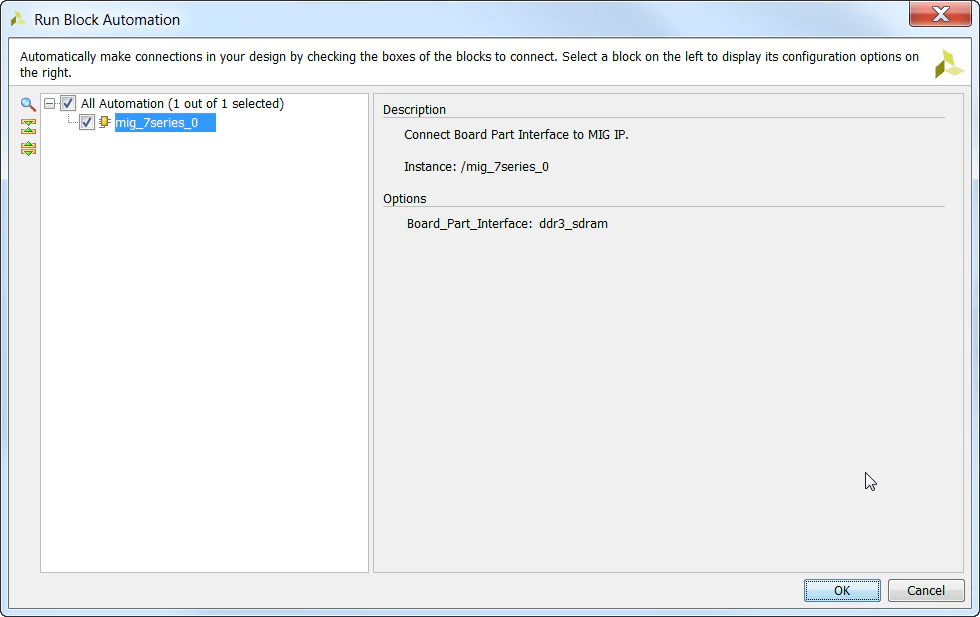The height and width of the screenshot is (617, 980).
Task: Select the mig_7series_0 tree item
Action: point(164,123)
